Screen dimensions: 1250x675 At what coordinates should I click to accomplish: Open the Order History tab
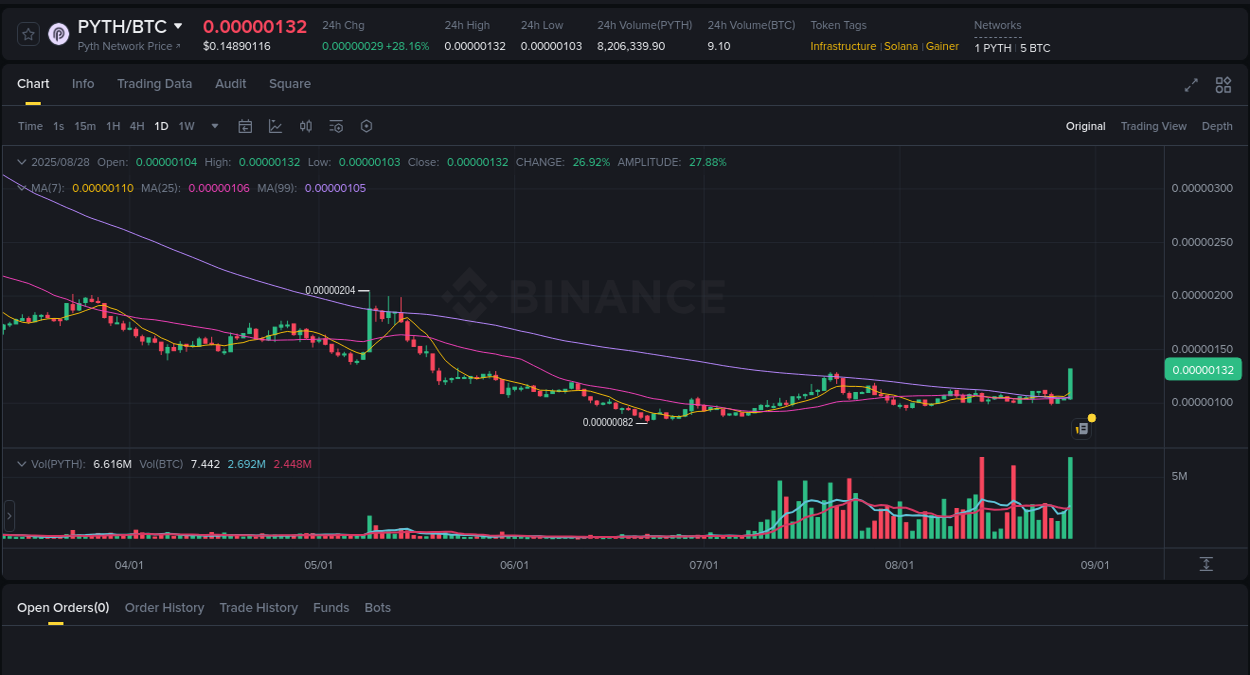pos(164,607)
